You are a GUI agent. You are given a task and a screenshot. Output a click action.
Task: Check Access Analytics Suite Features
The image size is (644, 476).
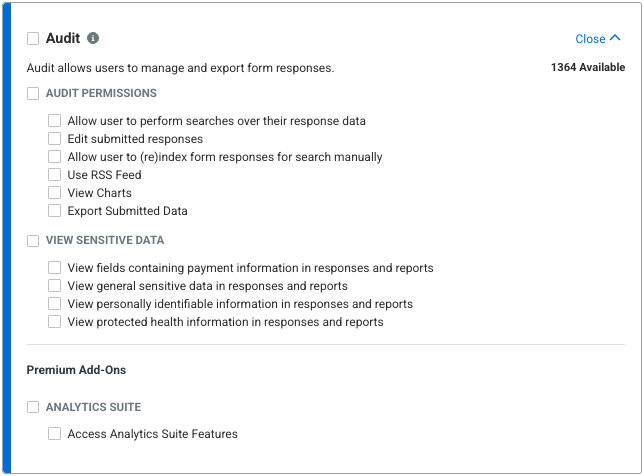tap(55, 434)
